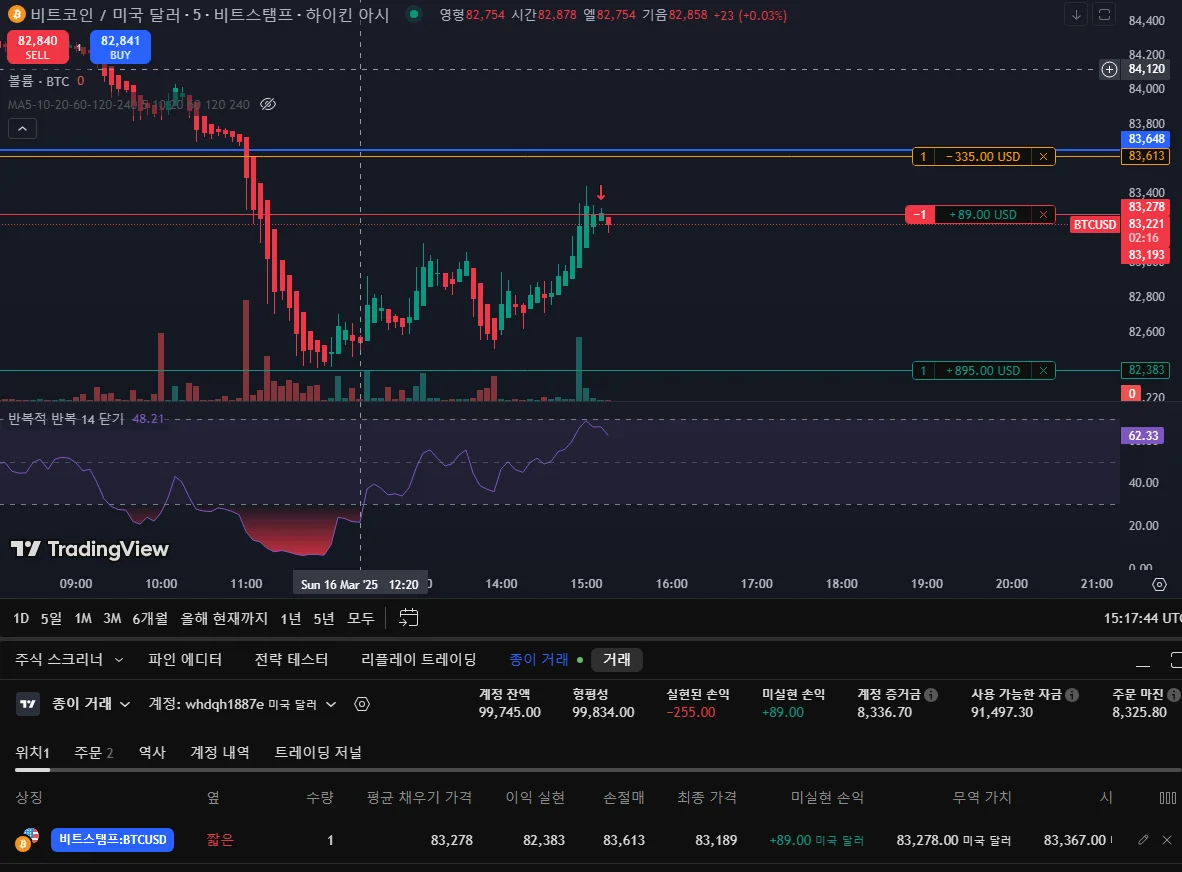The height and width of the screenshot is (872, 1182).
Task: Click the 비트코인 / 미국 달러 chart title
Action: tap(106, 14)
